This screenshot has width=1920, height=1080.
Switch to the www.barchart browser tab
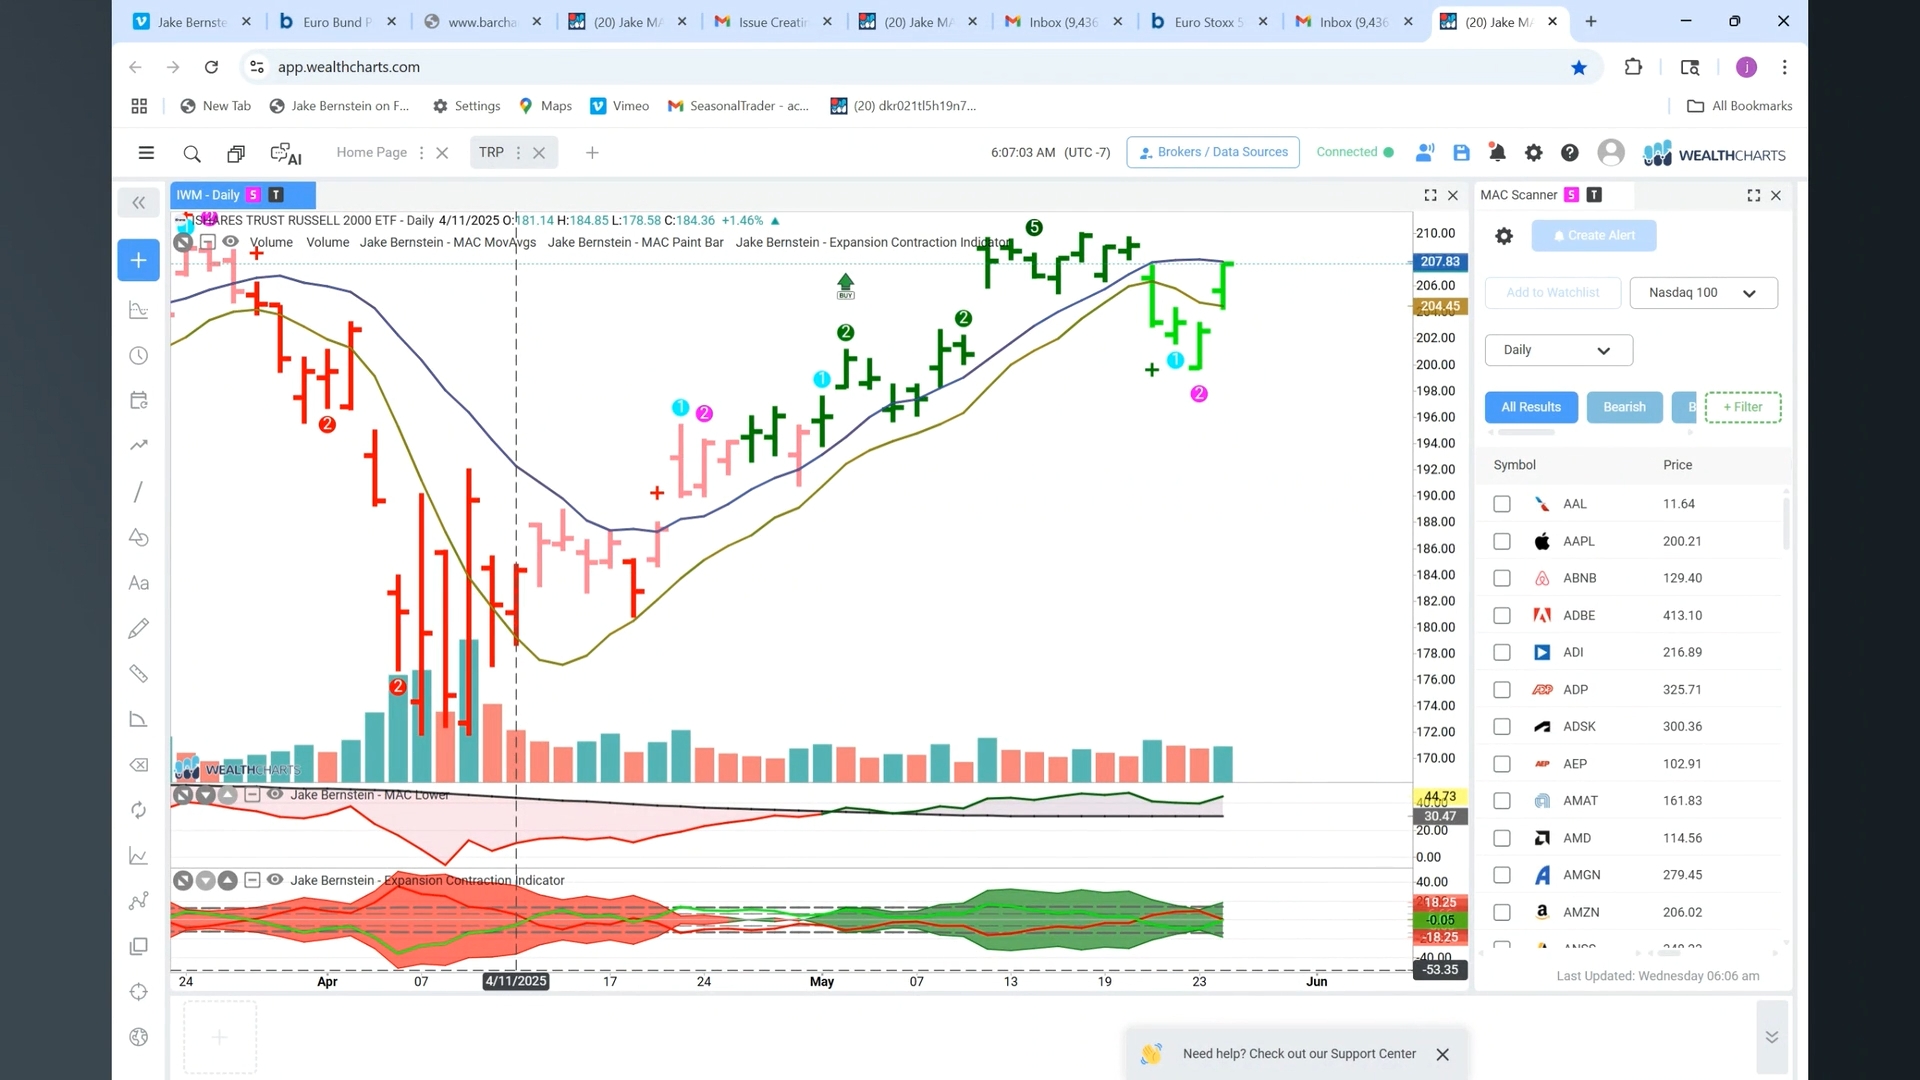(x=481, y=21)
